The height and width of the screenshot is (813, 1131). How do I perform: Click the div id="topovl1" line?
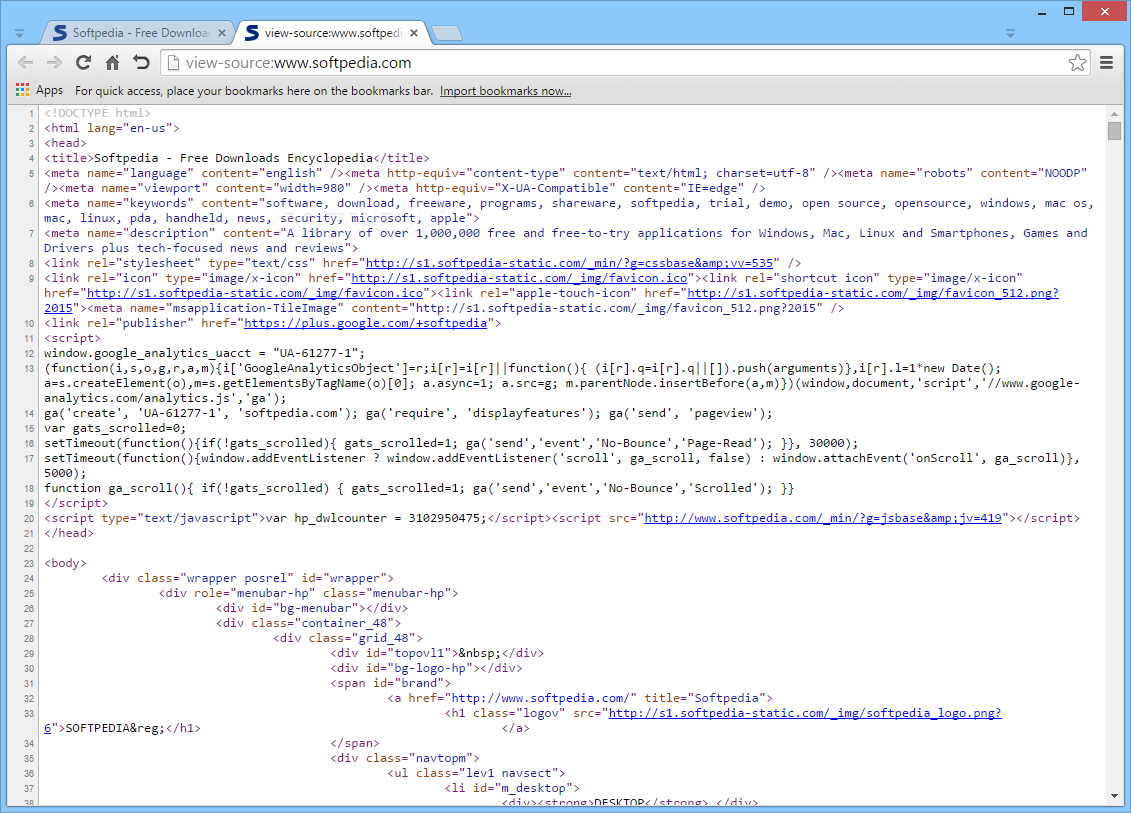point(437,654)
